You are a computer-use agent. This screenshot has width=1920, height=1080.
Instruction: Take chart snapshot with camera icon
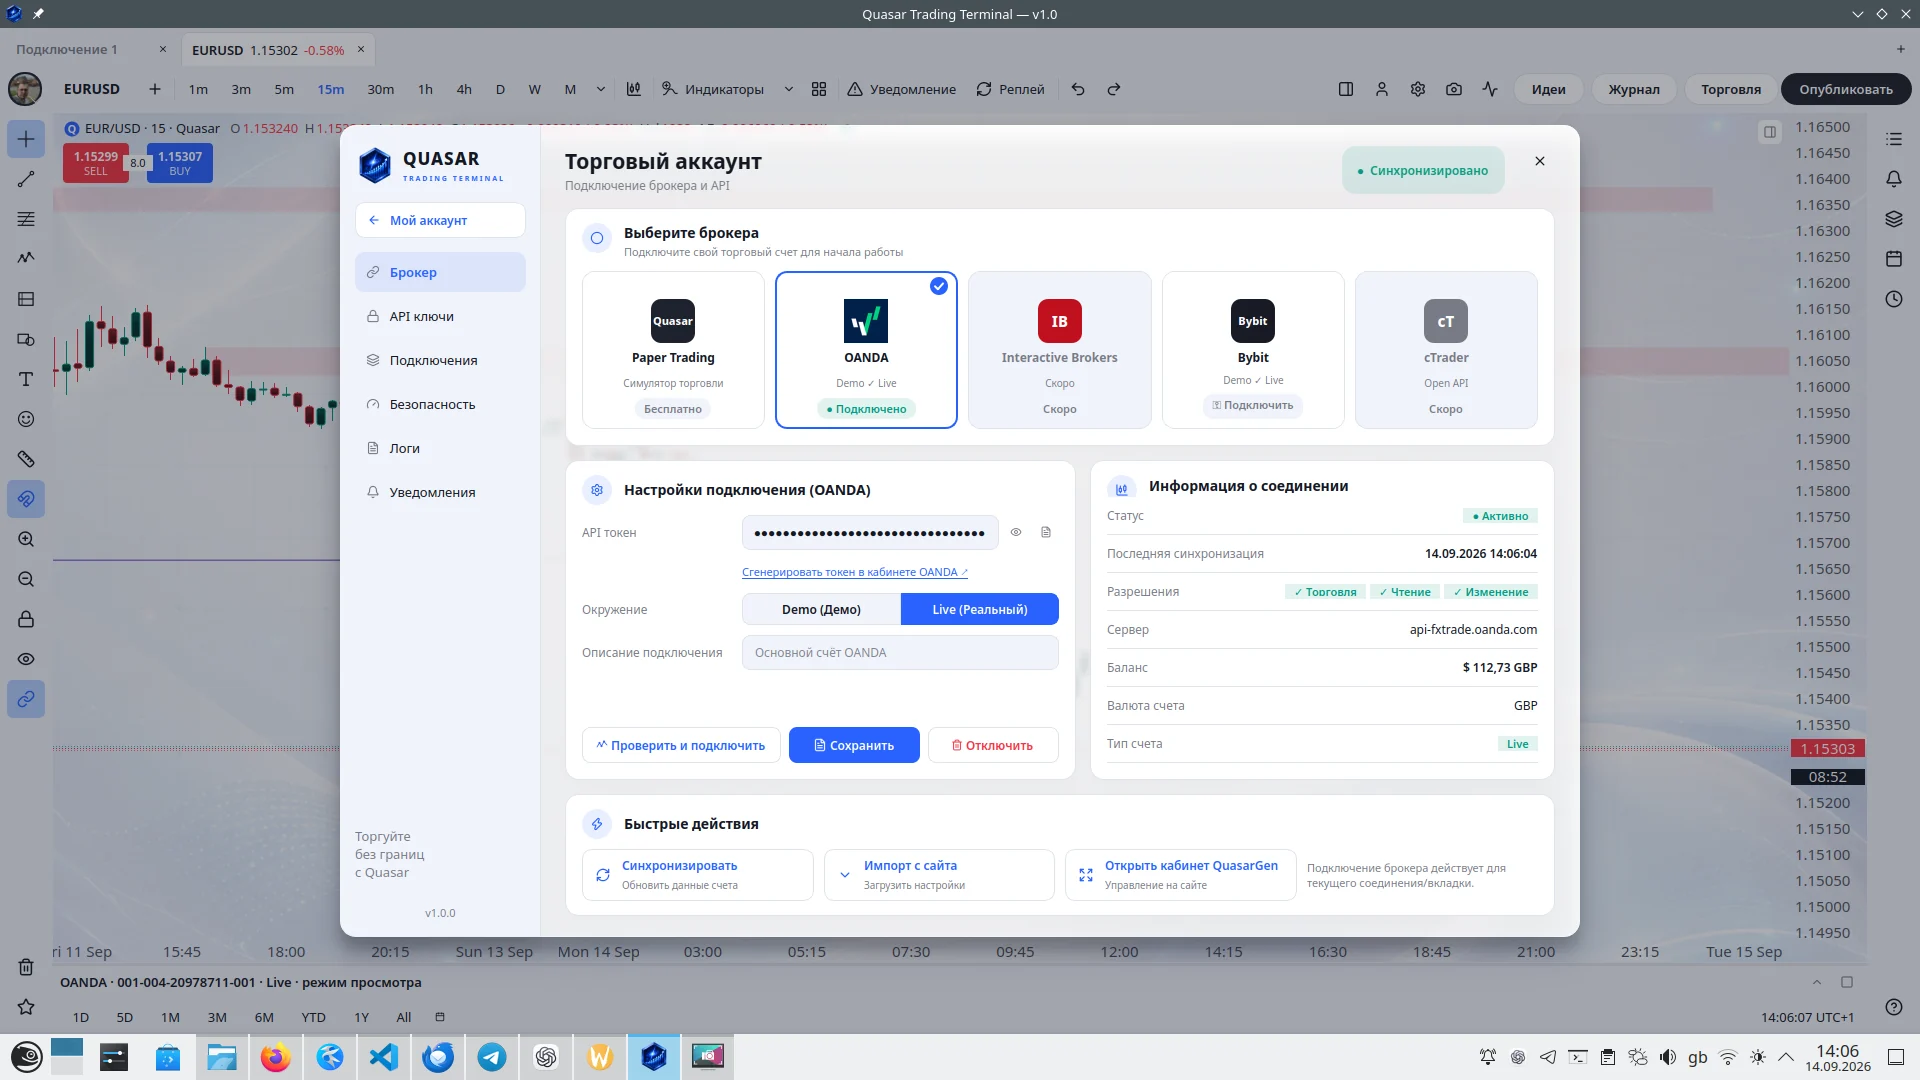(1454, 89)
